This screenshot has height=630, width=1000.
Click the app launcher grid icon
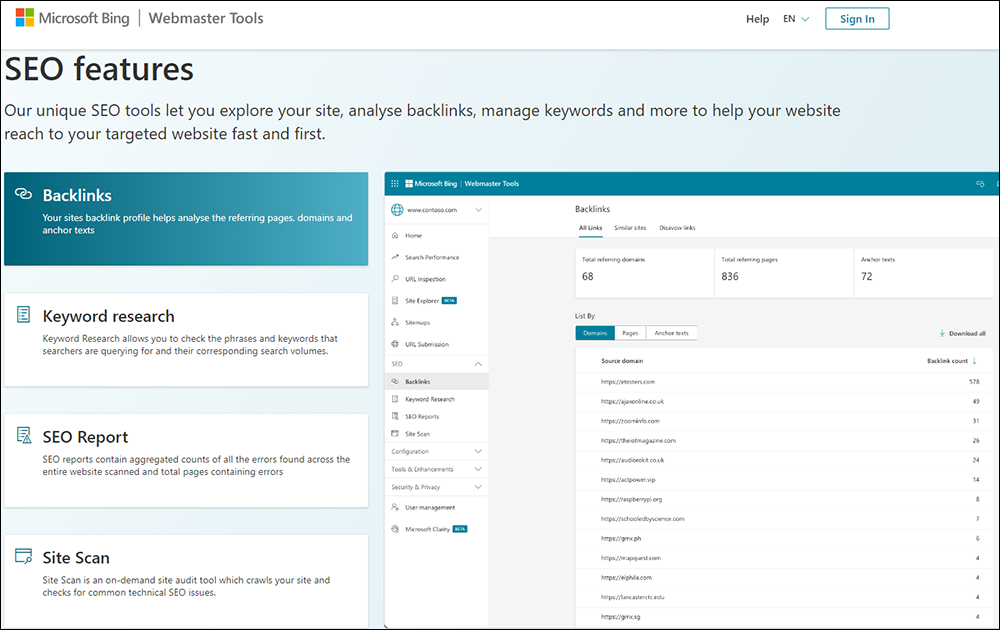point(395,184)
